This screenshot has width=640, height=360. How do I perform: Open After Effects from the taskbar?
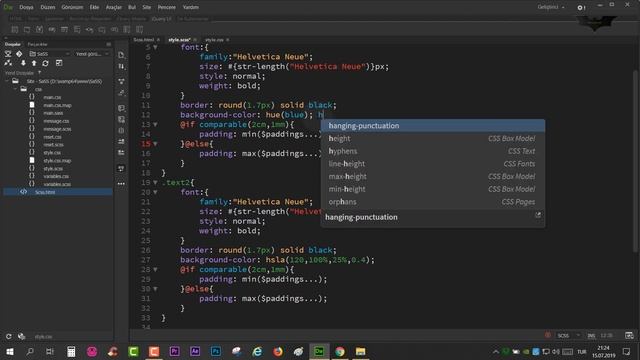195,351
